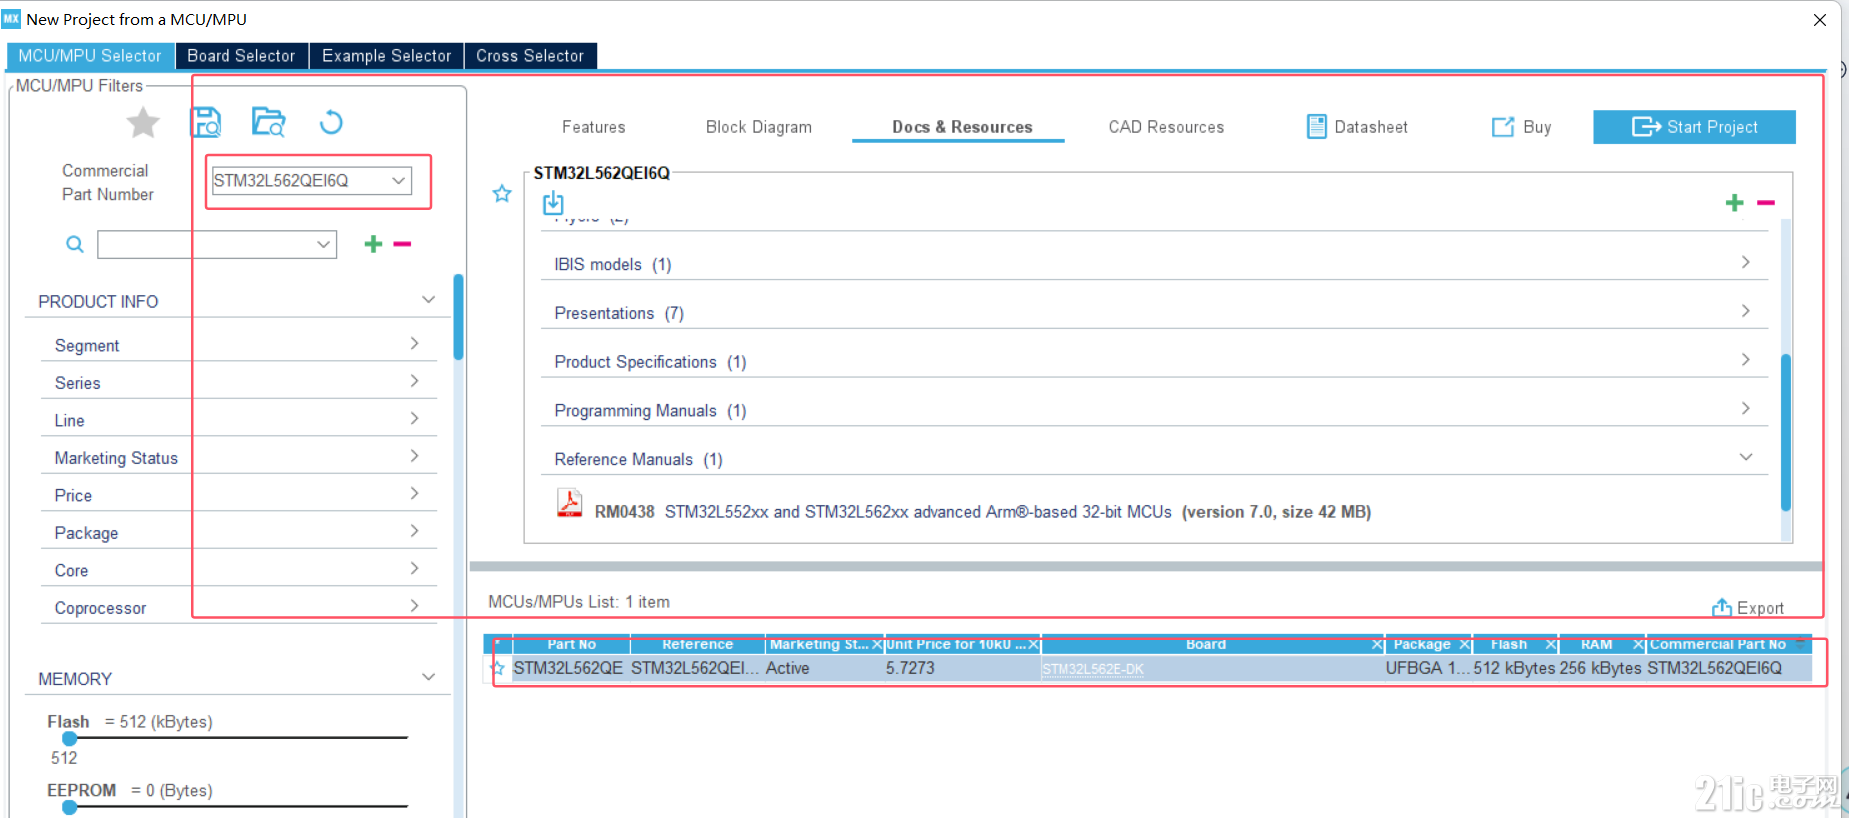
Task: Remove the Marketing Status column using its X
Action: (877, 645)
